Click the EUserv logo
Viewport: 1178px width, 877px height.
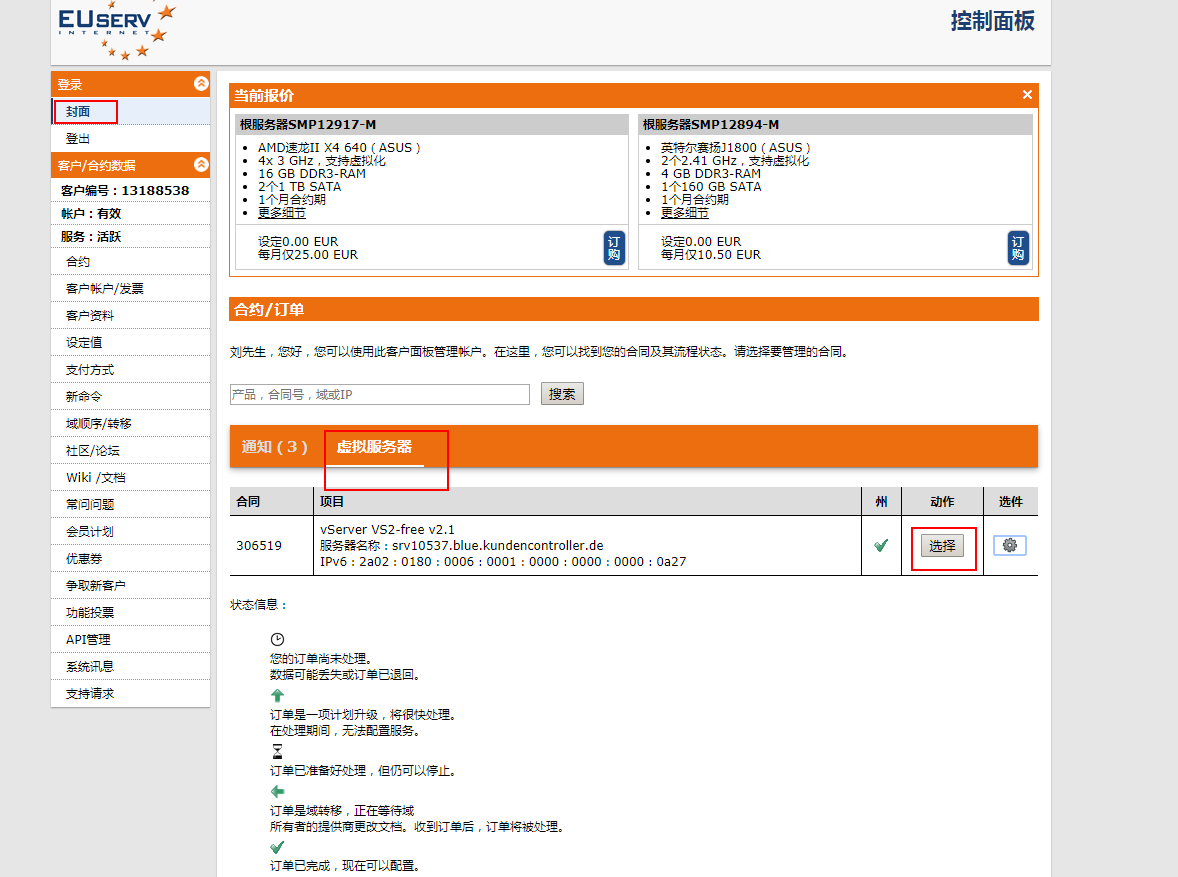coord(117,30)
